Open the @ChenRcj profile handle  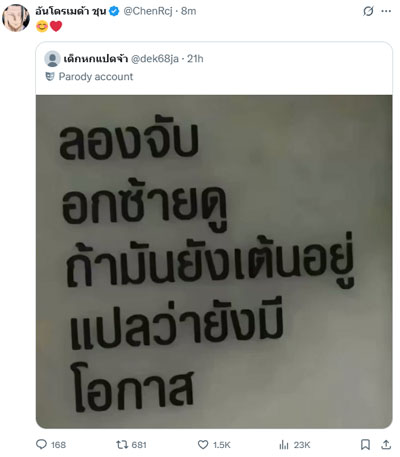pos(148,11)
